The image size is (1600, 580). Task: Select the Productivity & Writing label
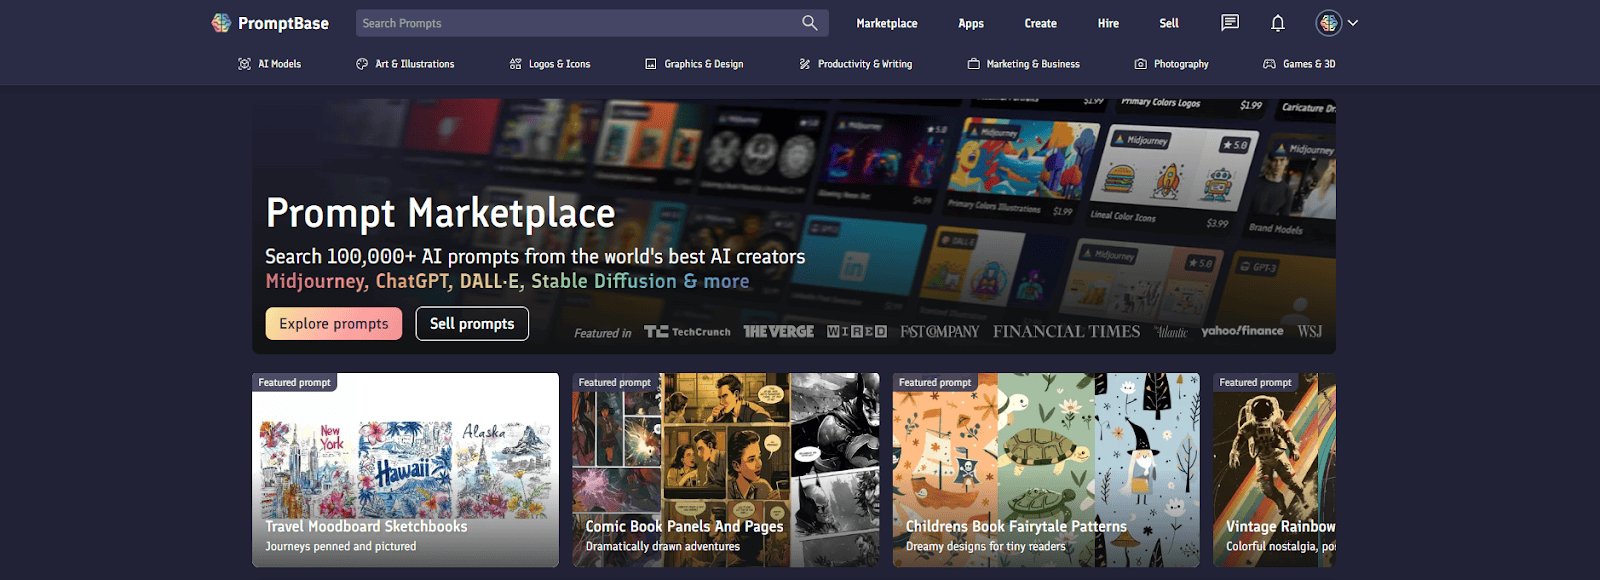coord(865,64)
